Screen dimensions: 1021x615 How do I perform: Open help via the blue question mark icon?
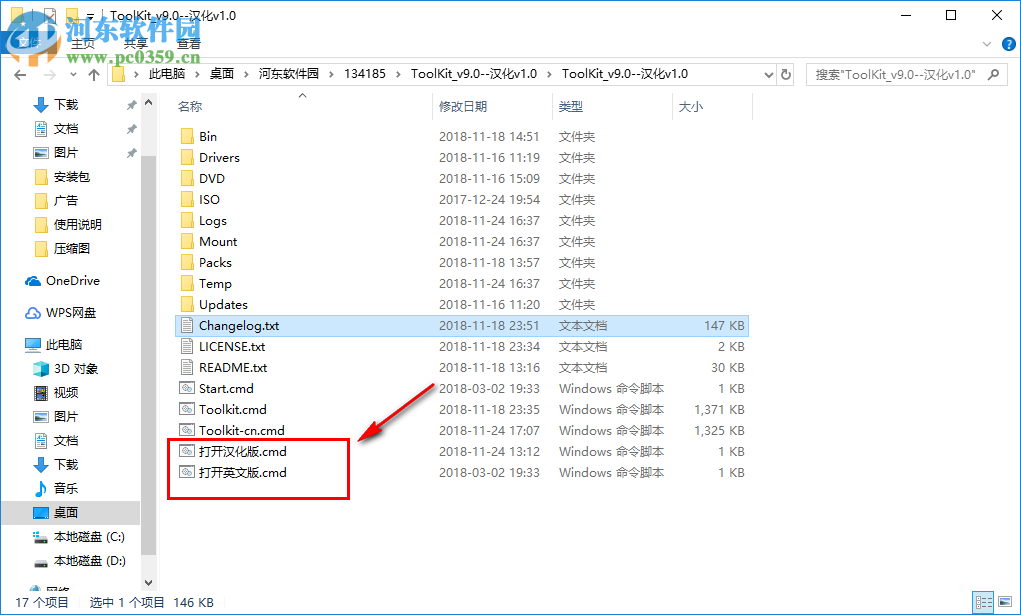pos(1008,43)
